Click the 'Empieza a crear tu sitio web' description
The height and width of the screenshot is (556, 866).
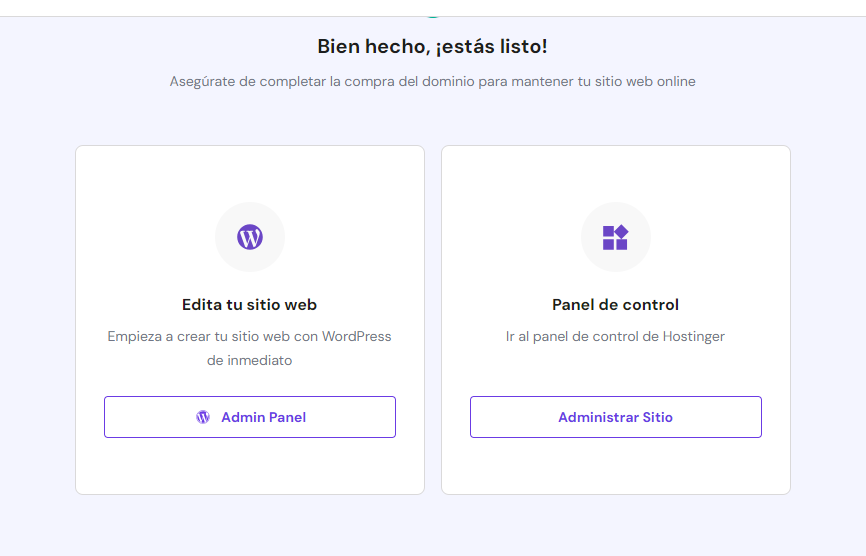250,348
